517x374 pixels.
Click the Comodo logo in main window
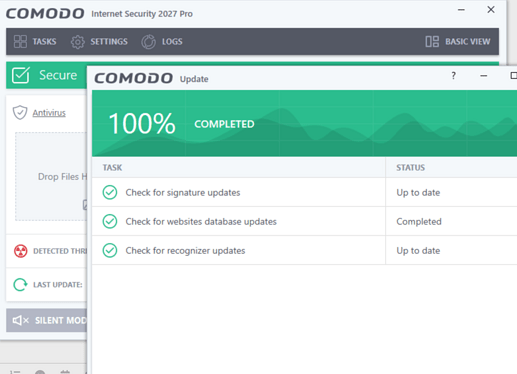(x=45, y=13)
